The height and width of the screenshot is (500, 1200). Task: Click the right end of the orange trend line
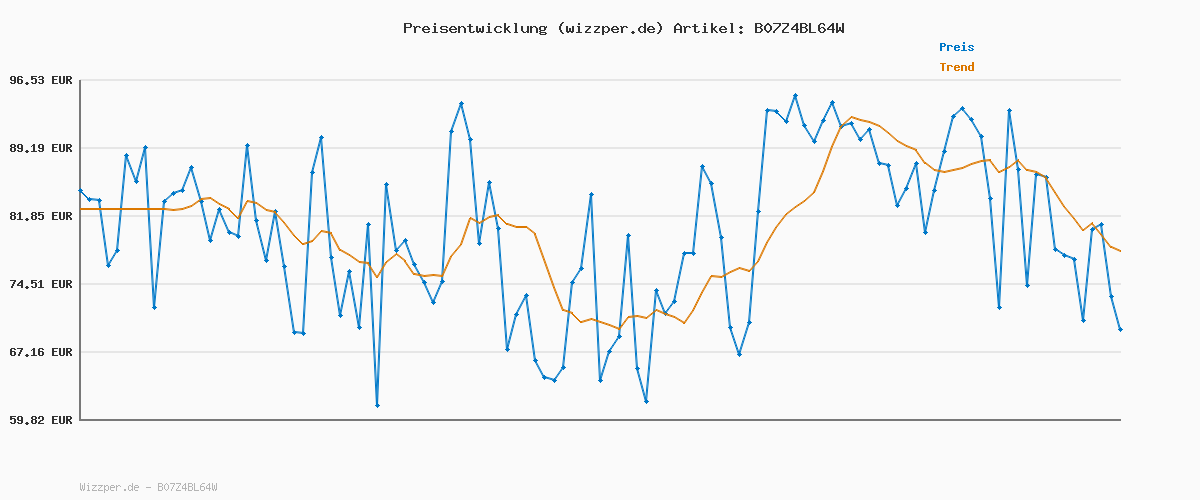1120,251
